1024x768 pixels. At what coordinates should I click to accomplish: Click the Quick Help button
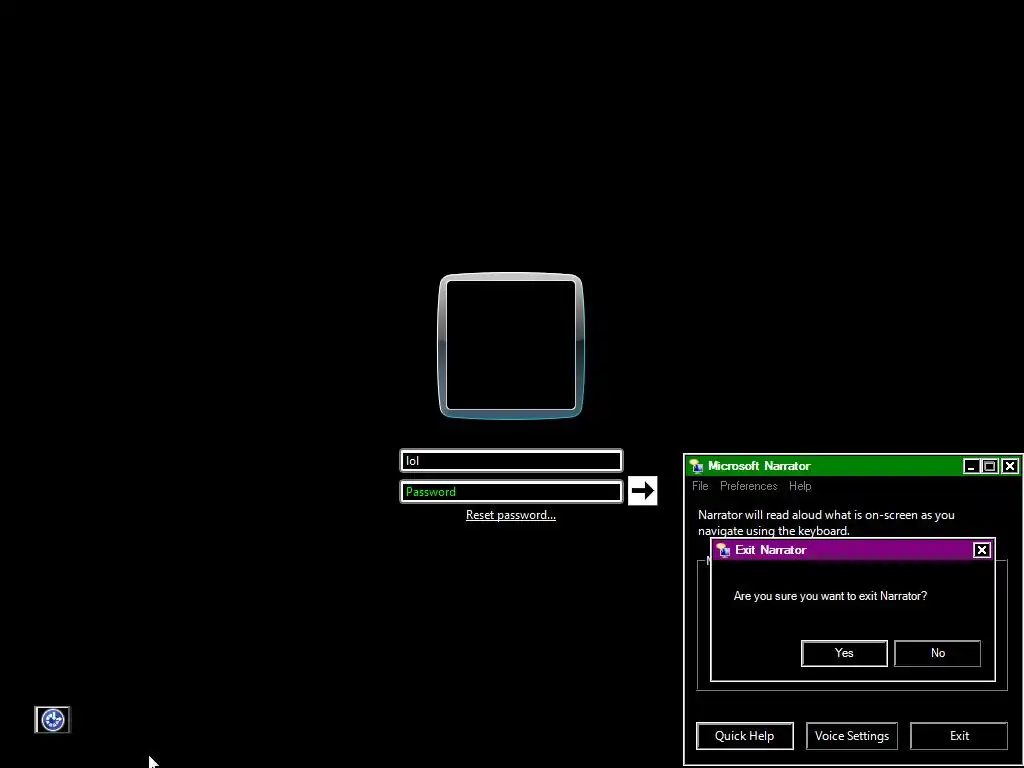[x=744, y=736]
